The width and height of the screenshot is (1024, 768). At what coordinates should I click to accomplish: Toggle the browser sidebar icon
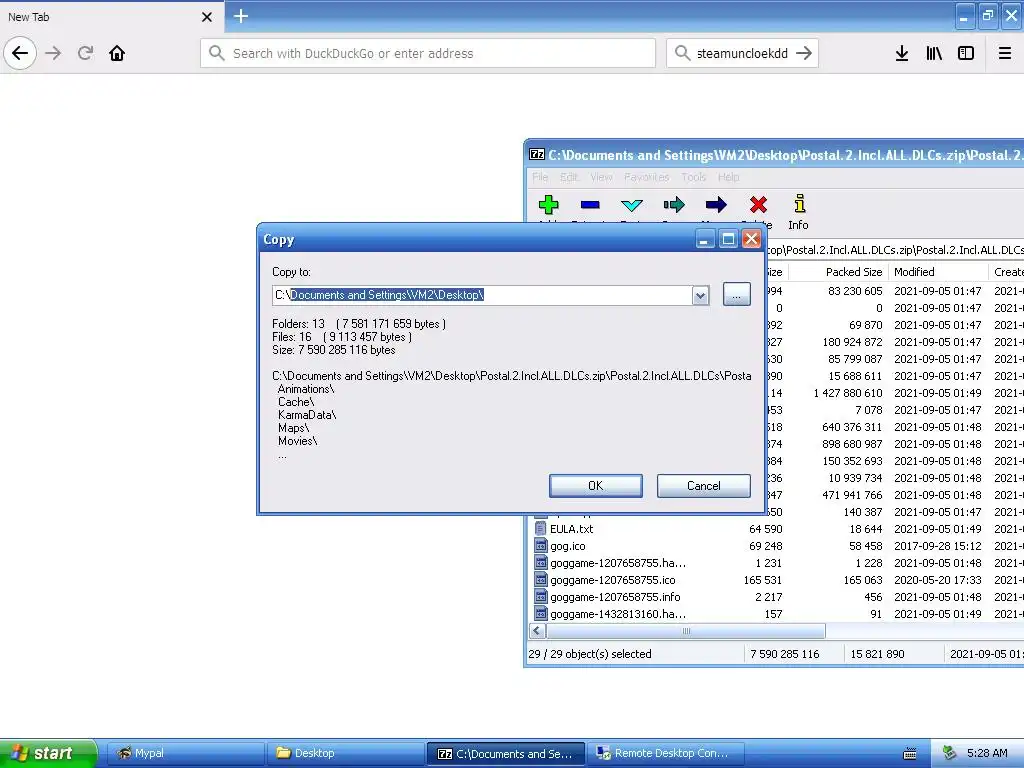point(966,53)
